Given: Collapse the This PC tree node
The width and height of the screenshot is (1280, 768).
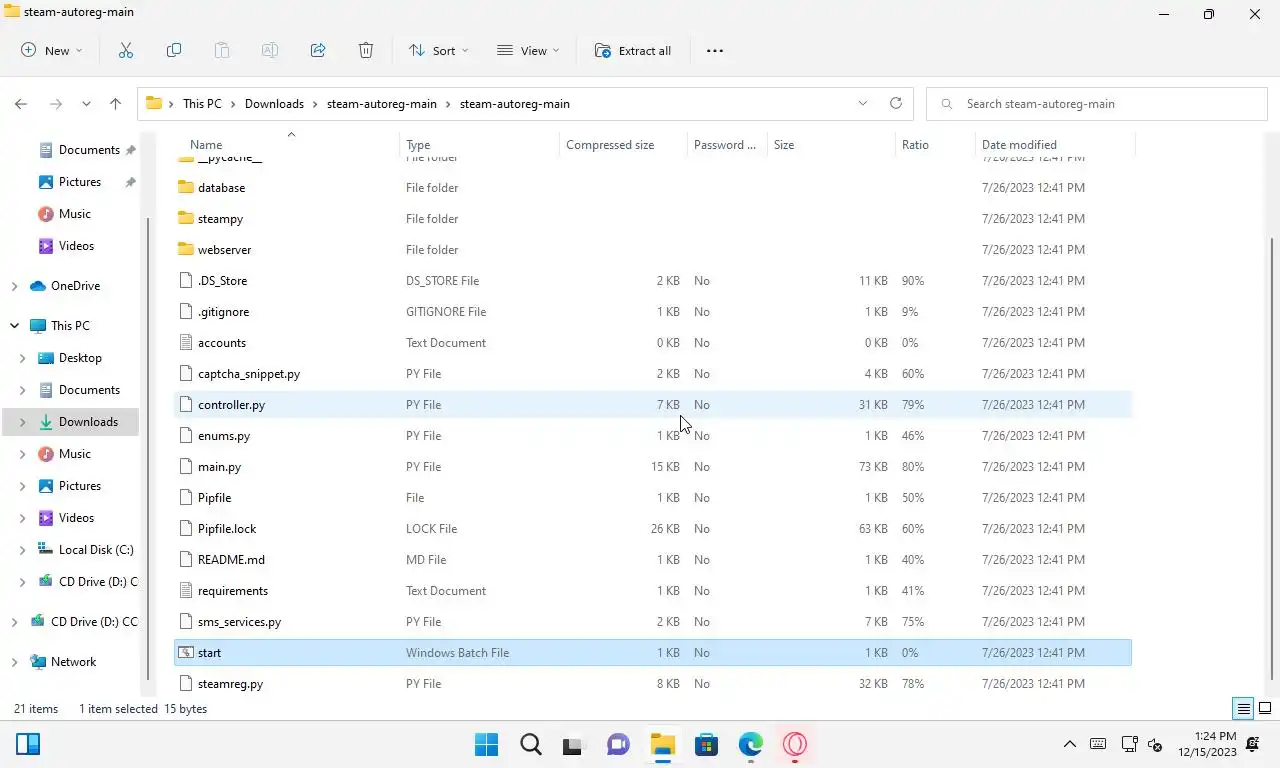Looking at the screenshot, I should (14, 326).
